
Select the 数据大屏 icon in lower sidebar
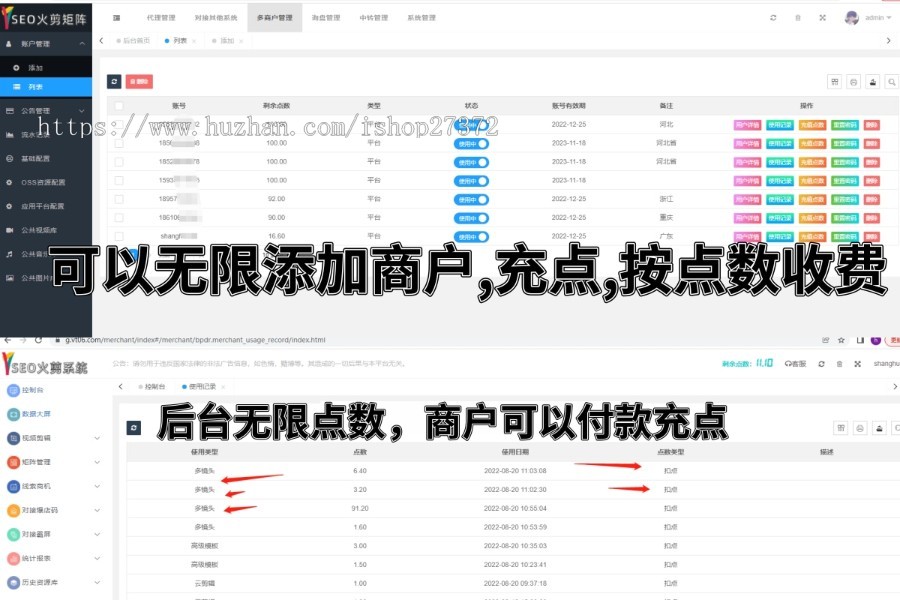coord(13,414)
